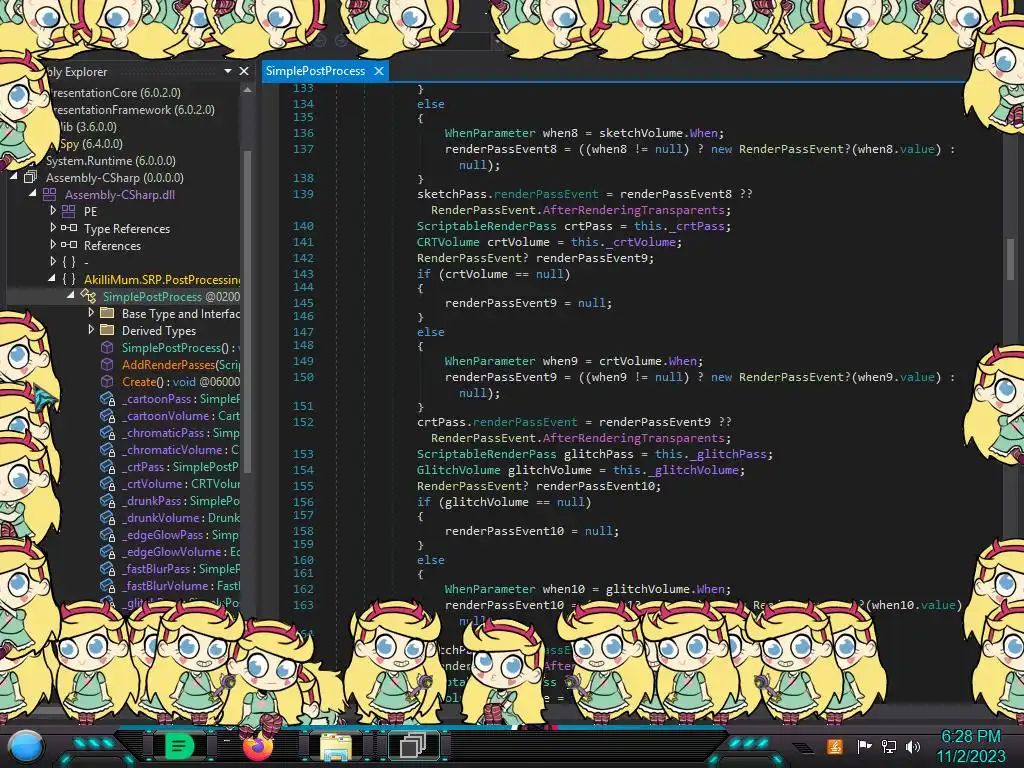The width and height of the screenshot is (1024, 768).
Task: Select the PresentationFramework (6.0.2.0) assembly
Action: coord(133,110)
